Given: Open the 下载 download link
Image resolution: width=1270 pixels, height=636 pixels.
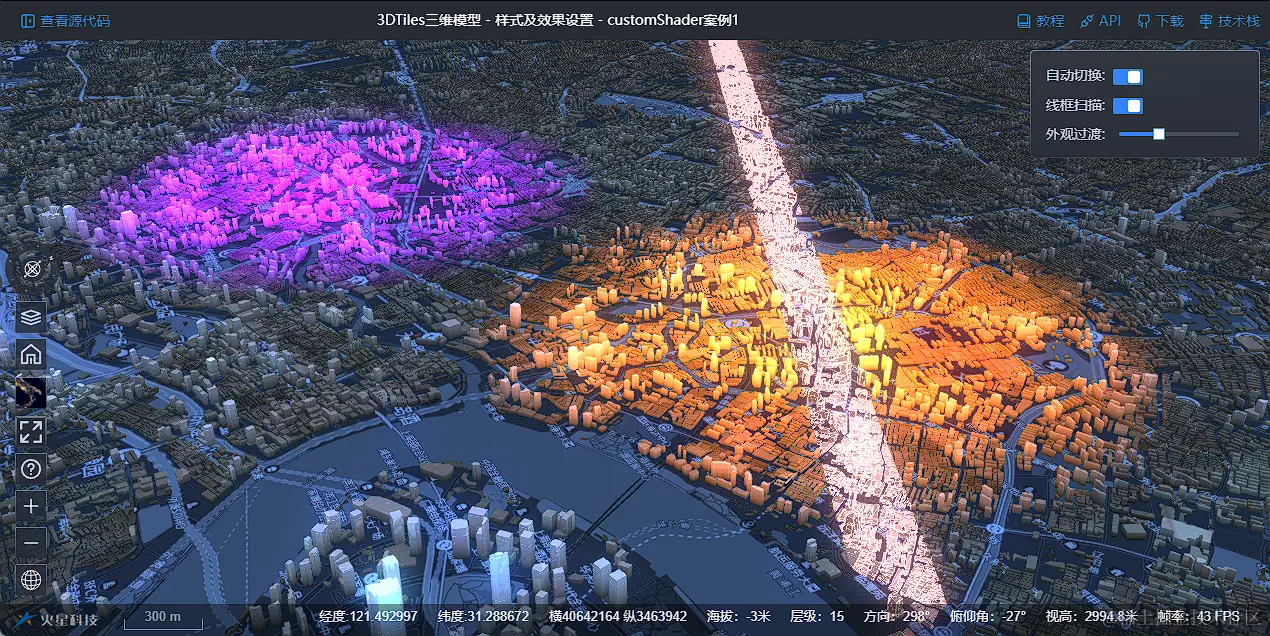Looking at the screenshot, I should 1160,20.
